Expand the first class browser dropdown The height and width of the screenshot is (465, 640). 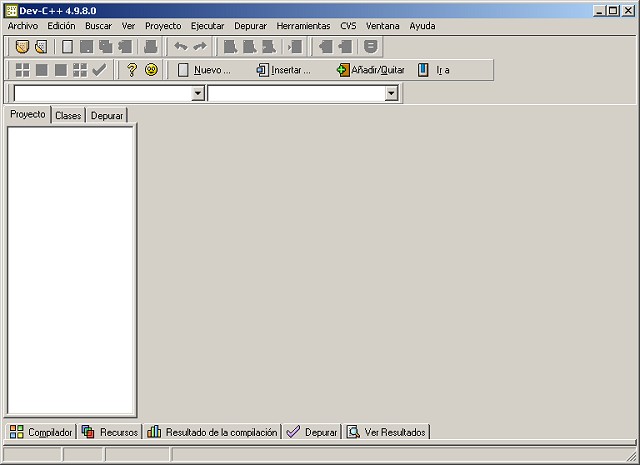point(197,93)
